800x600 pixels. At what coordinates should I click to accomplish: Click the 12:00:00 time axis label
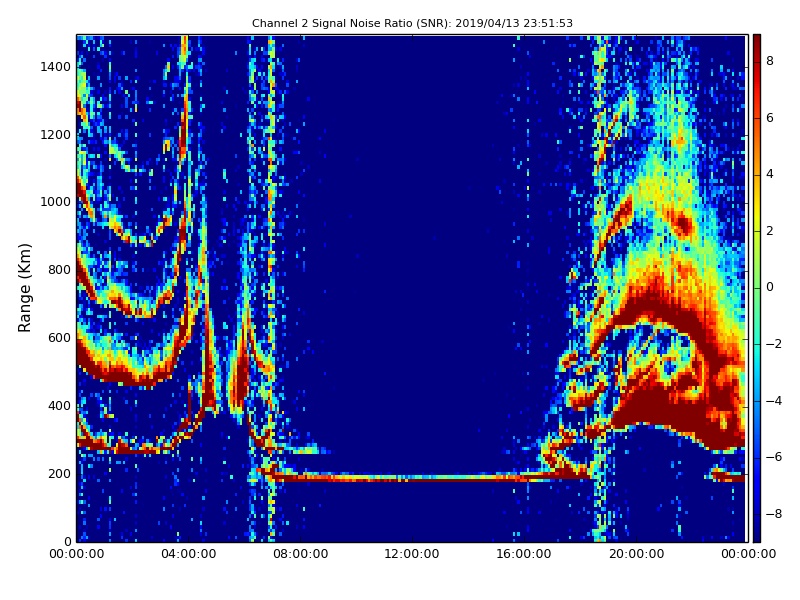coord(412,554)
